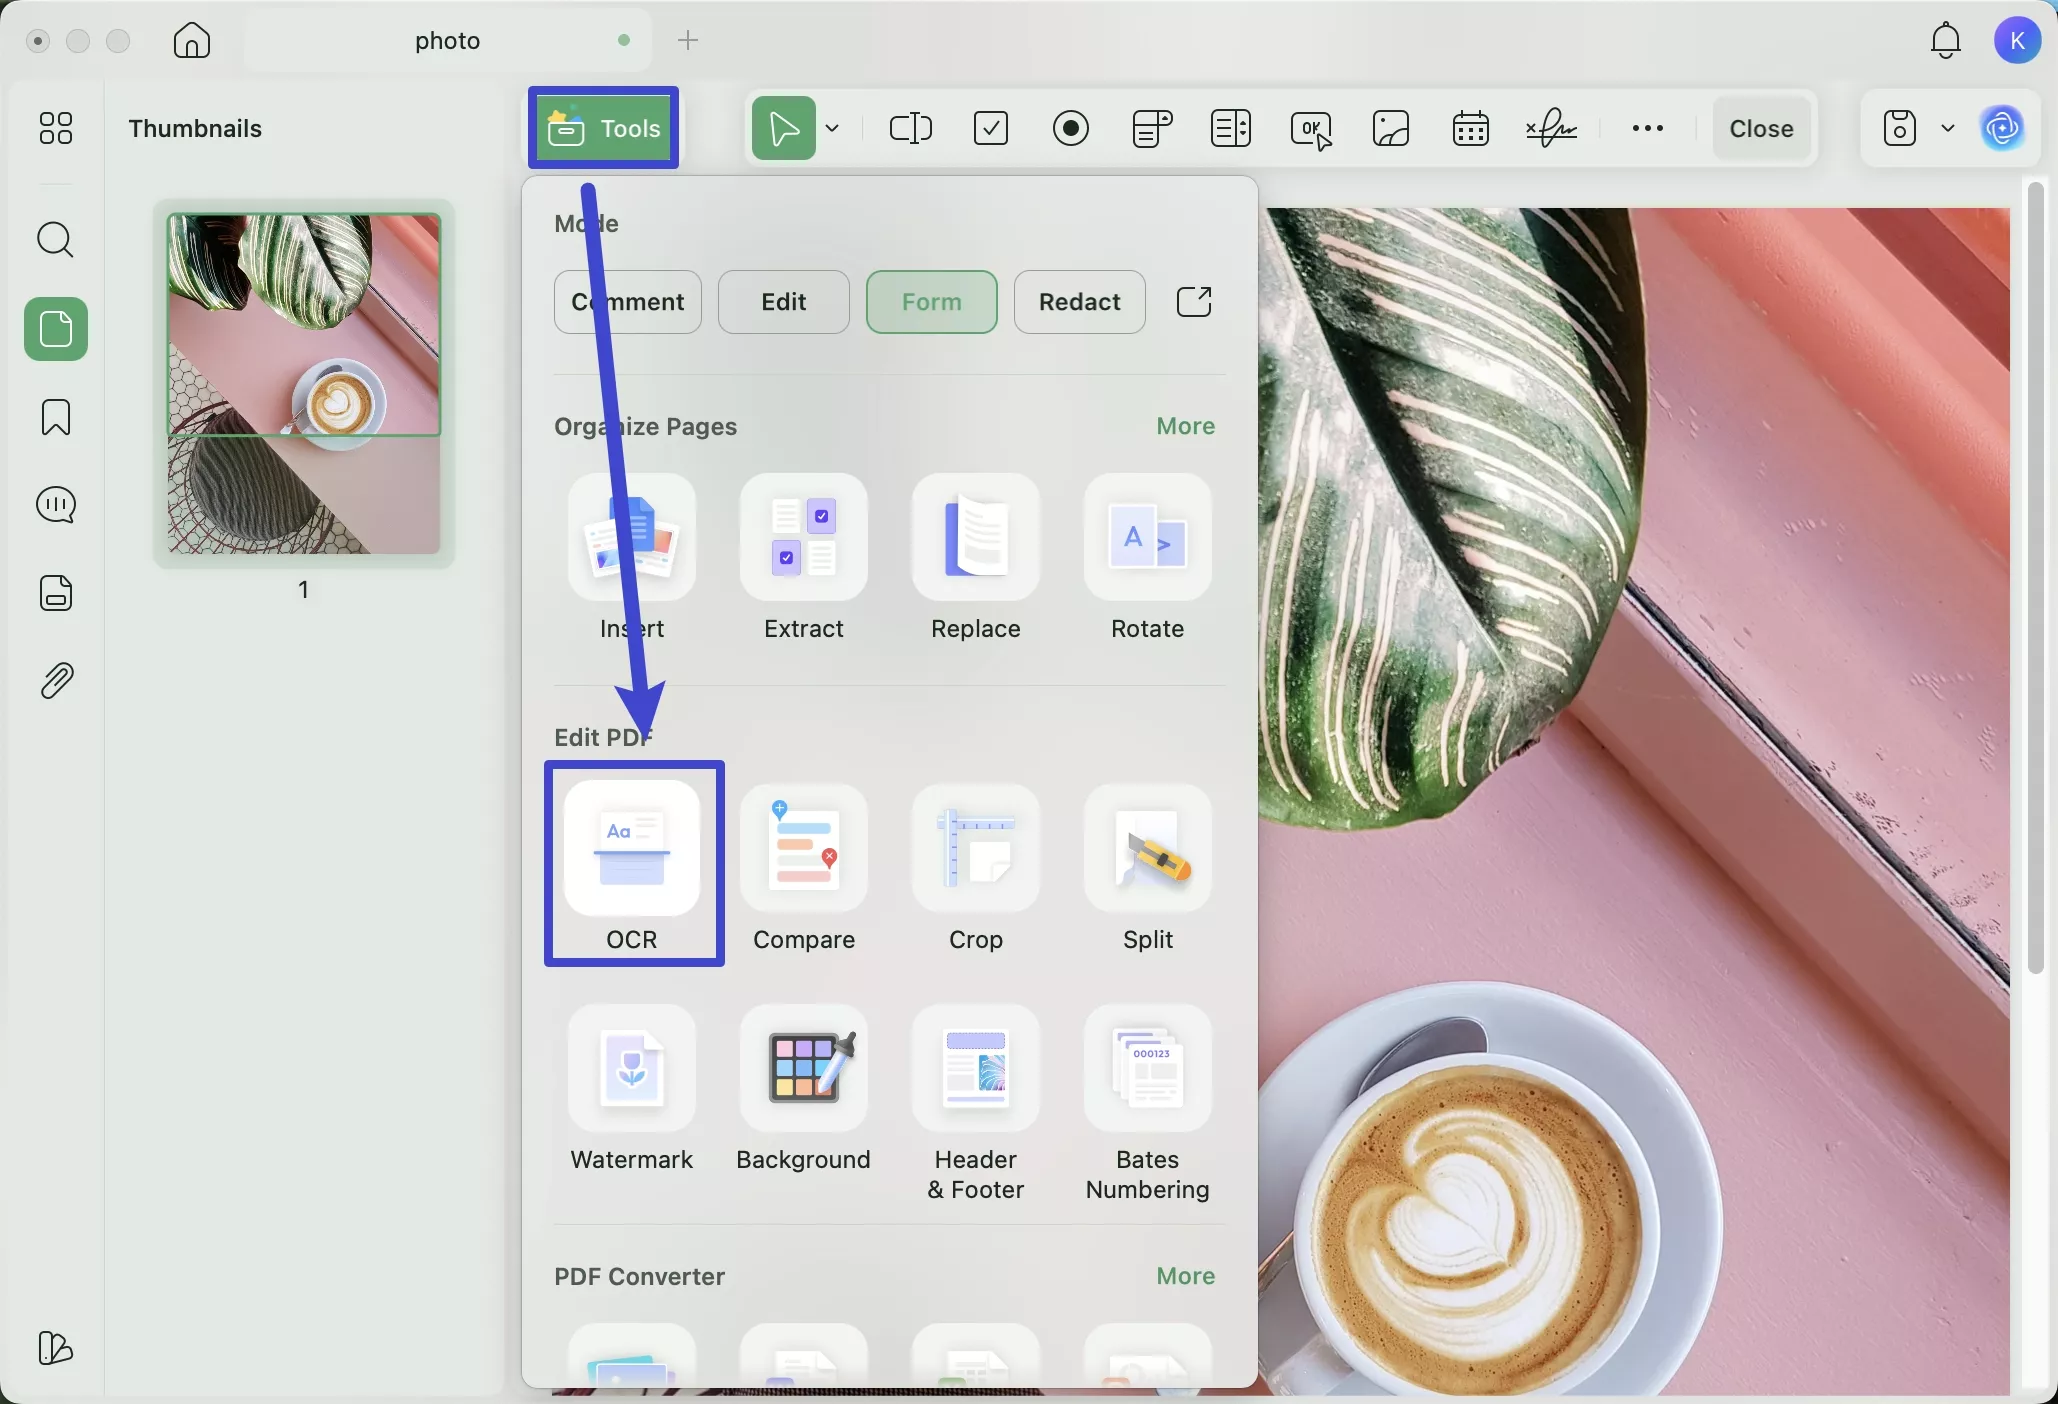Switch to the photo tab
The width and height of the screenshot is (2058, 1404).
point(447,41)
